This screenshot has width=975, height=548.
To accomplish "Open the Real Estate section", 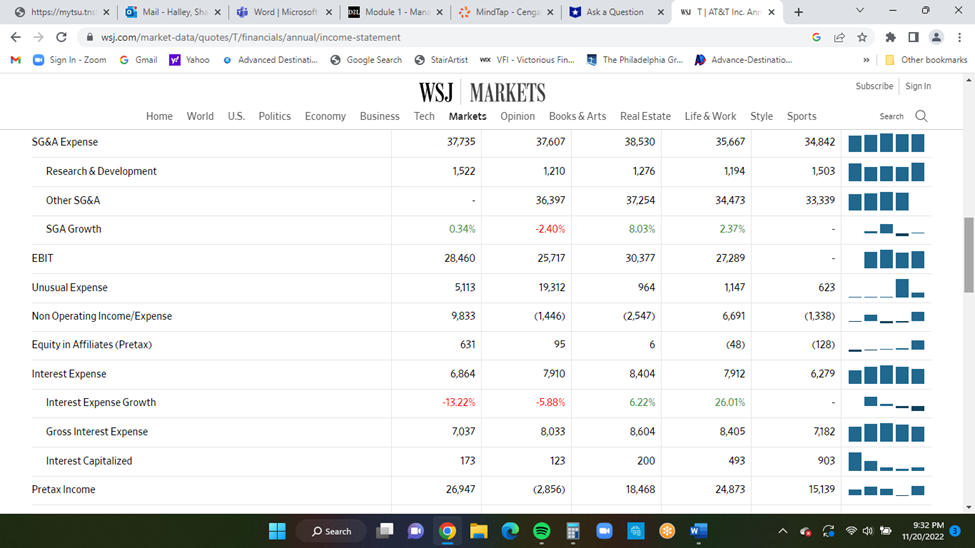I will pos(645,116).
